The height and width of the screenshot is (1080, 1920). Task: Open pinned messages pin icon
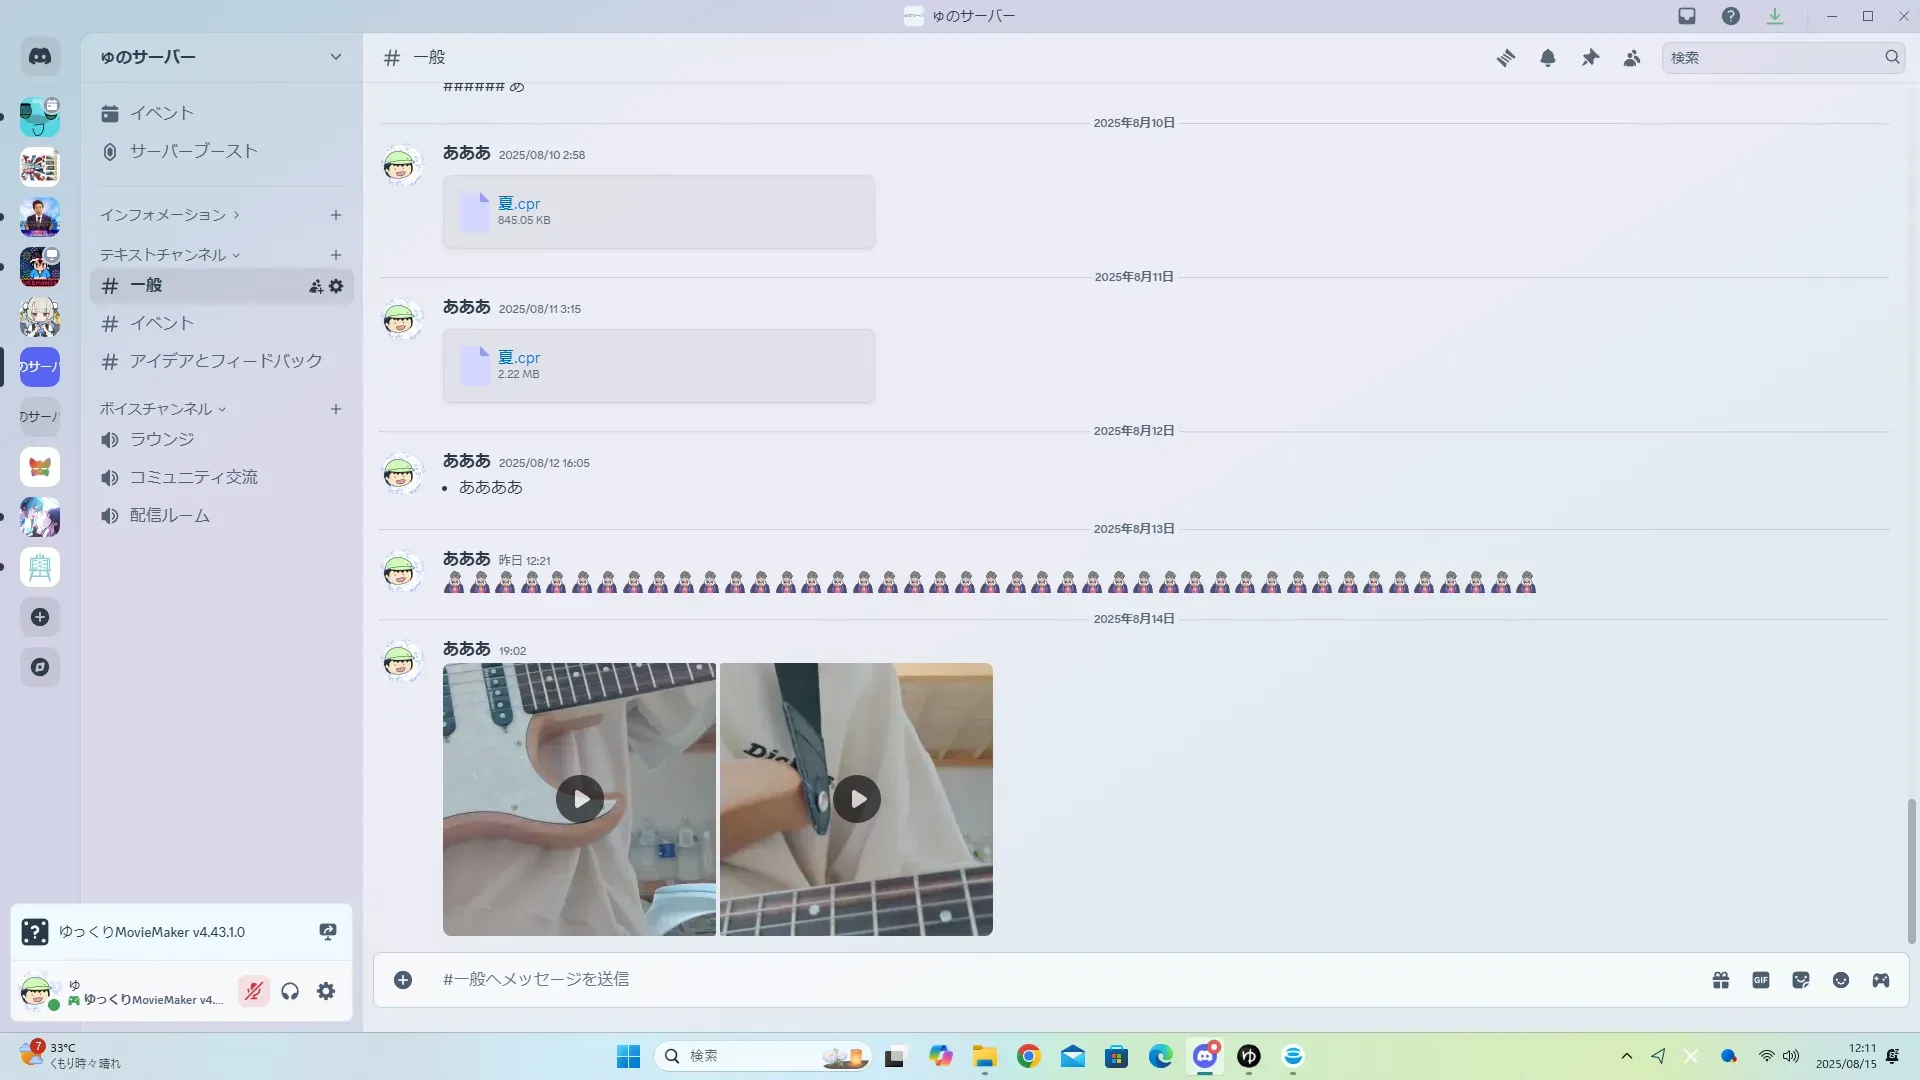(1590, 58)
